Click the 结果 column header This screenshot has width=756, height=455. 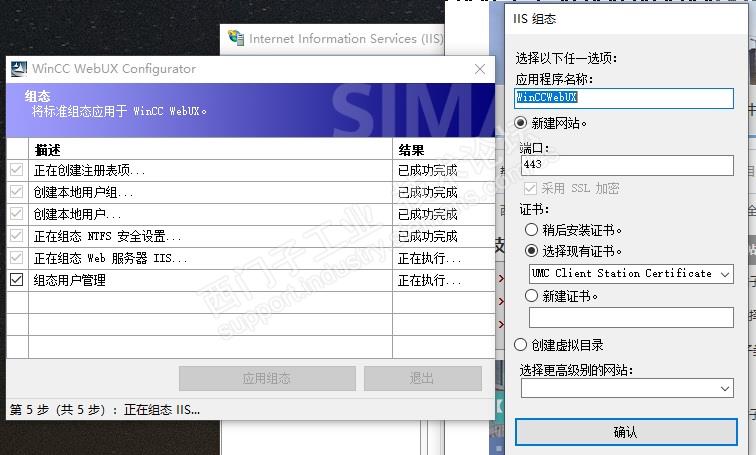click(x=444, y=150)
